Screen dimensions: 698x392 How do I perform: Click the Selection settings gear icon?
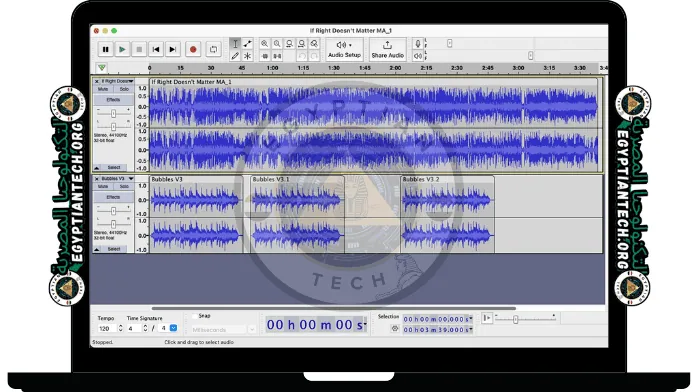[x=394, y=329]
